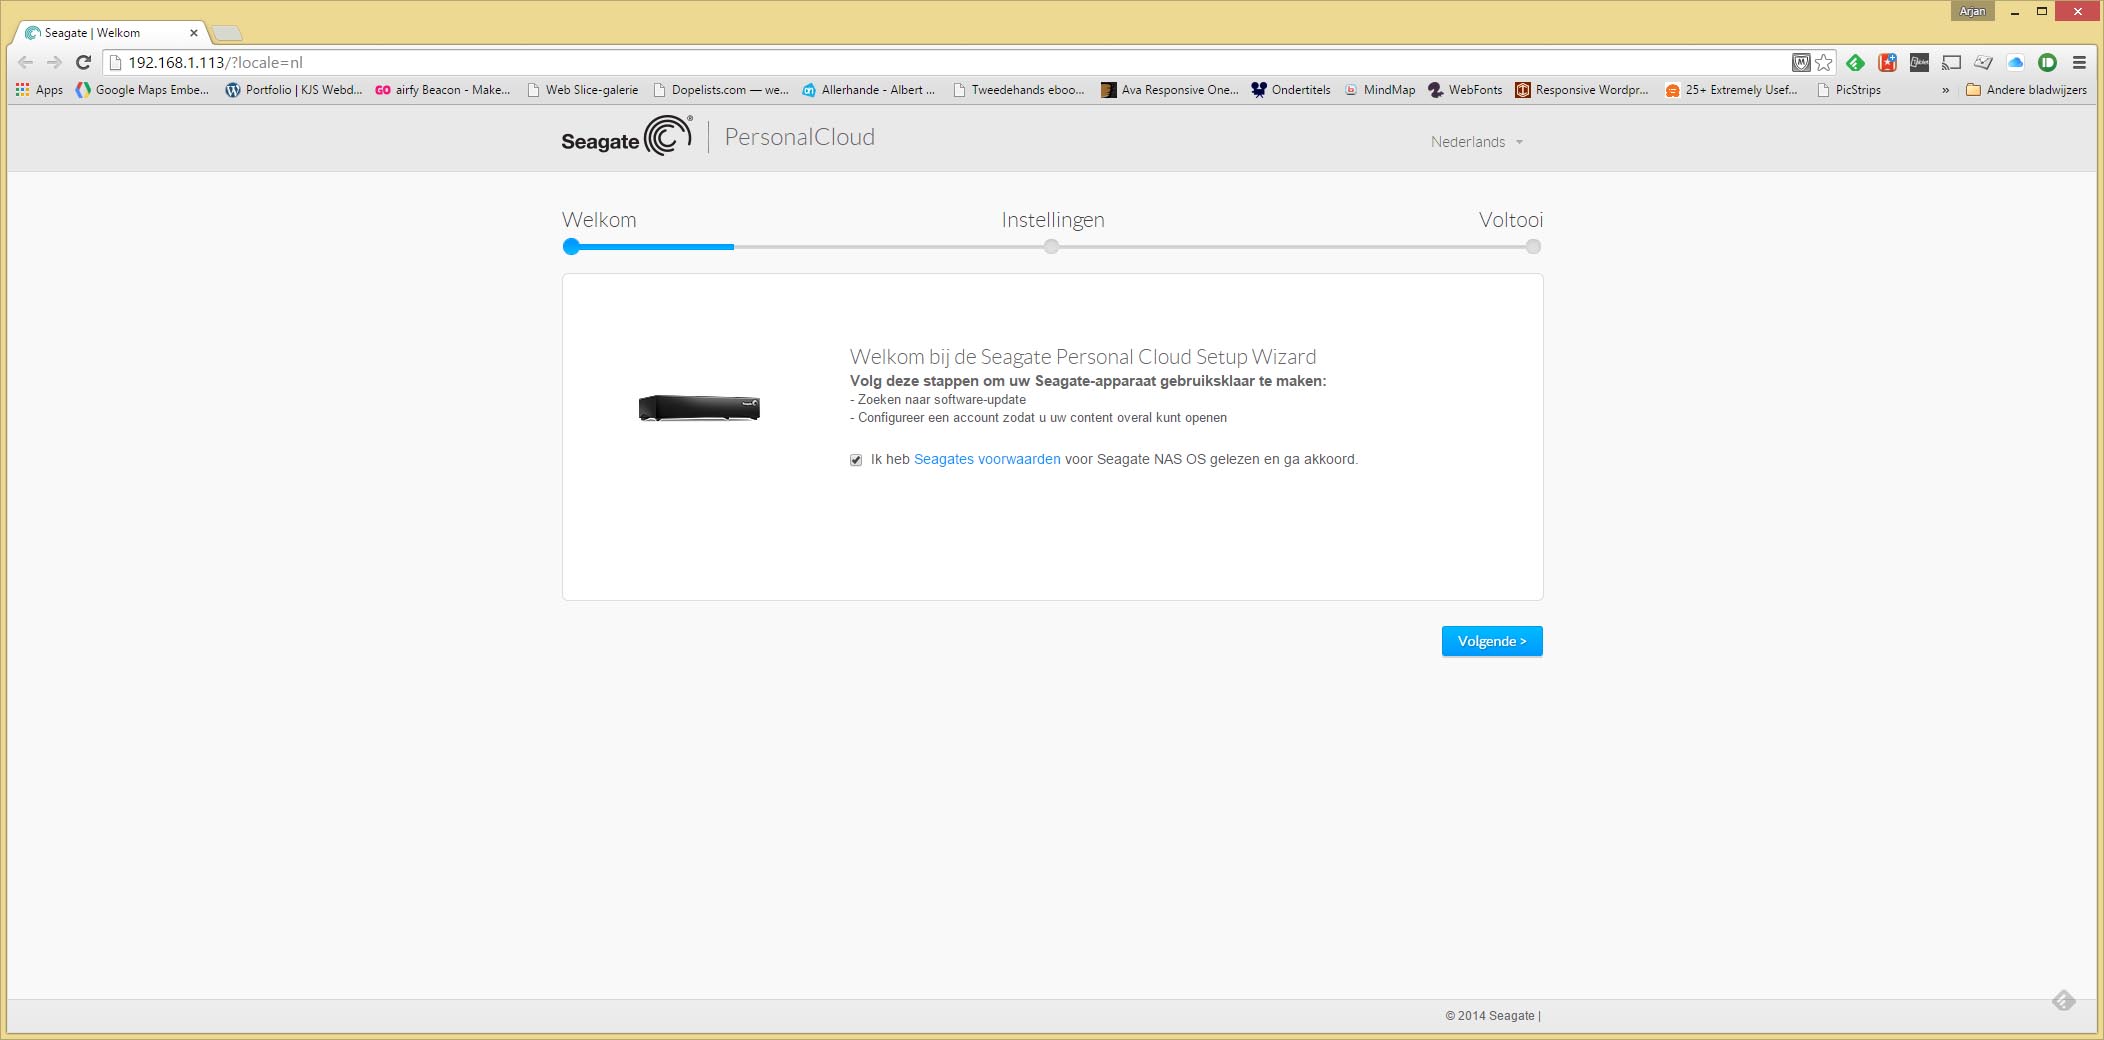Click the checkmark mail extension icon
Image resolution: width=2104 pixels, height=1040 pixels.
pyautogui.click(x=1983, y=62)
